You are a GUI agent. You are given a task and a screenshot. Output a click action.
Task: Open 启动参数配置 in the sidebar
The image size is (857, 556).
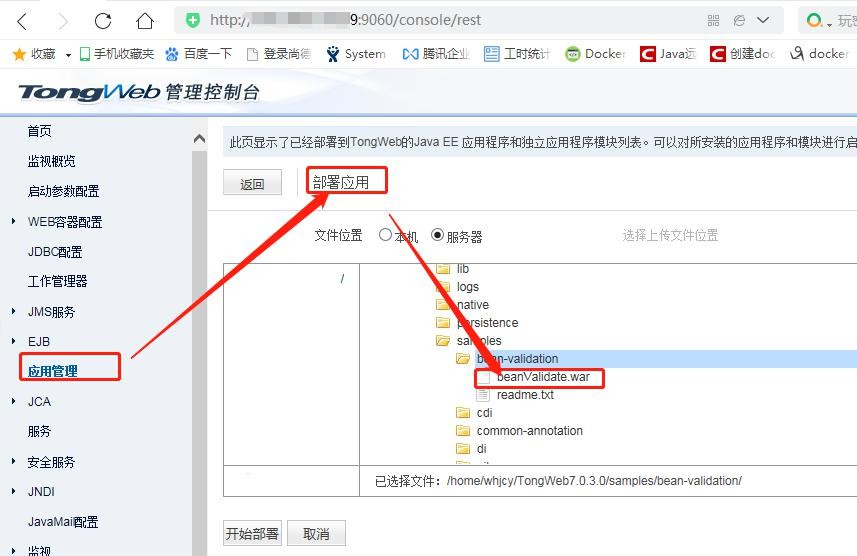[x=63, y=191]
